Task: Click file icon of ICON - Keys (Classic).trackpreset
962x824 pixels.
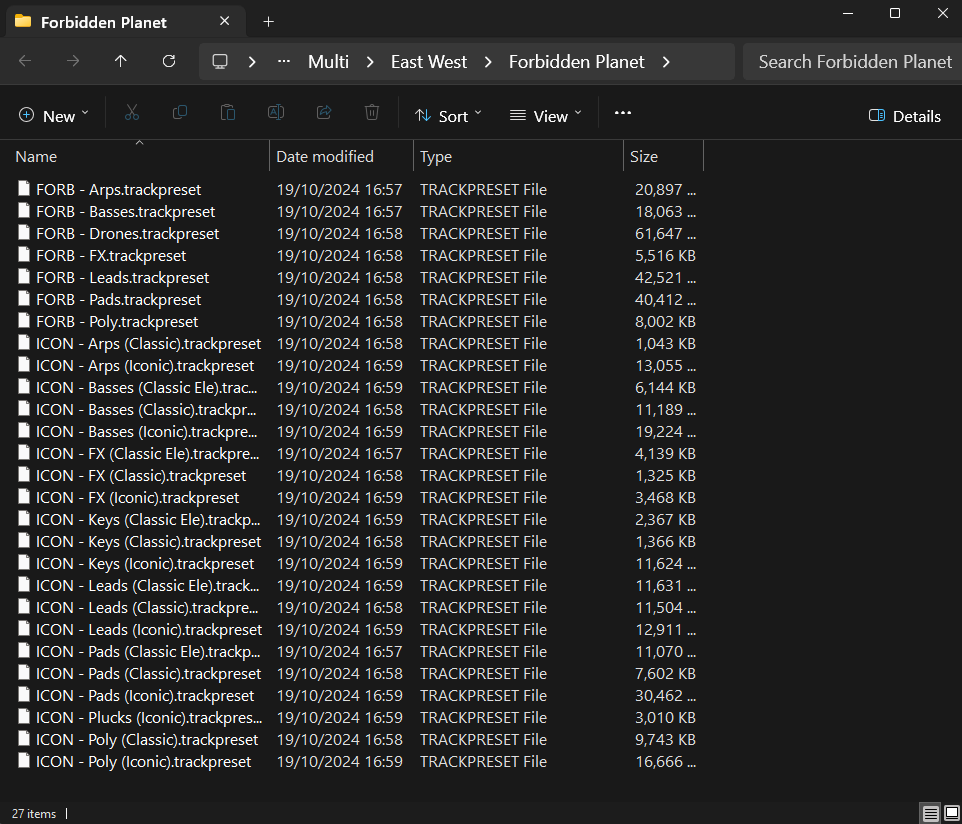Action: [x=24, y=541]
